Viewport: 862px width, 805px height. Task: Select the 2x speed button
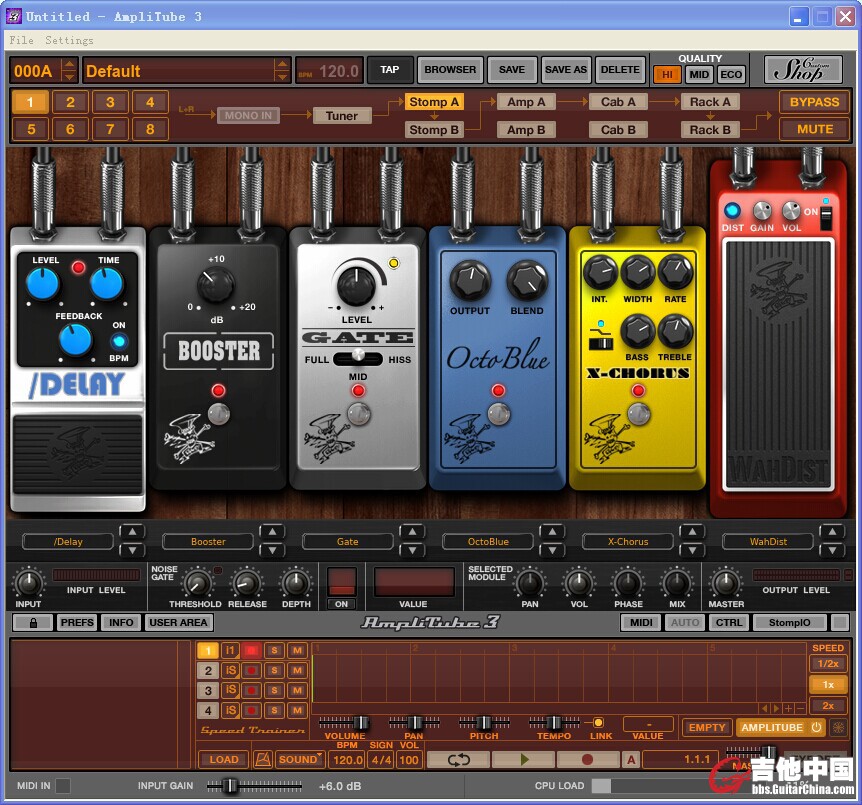pyautogui.click(x=828, y=705)
